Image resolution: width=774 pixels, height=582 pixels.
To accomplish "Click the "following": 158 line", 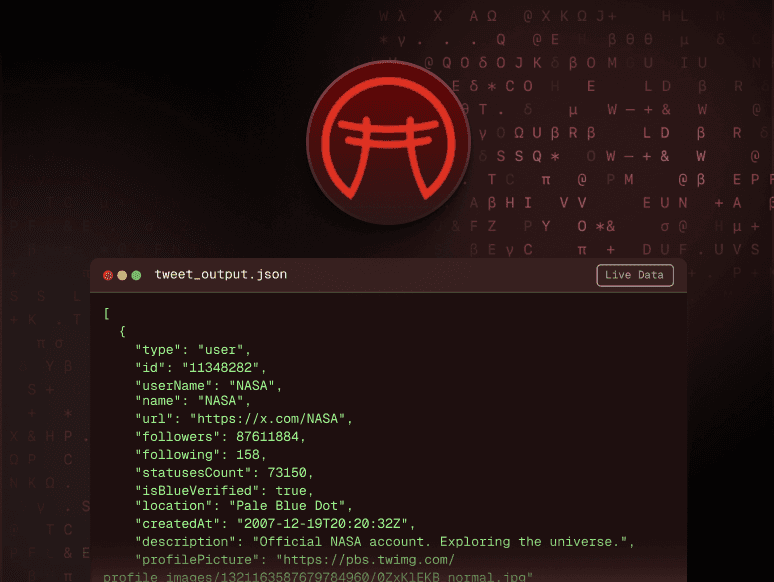I will [x=201, y=455].
